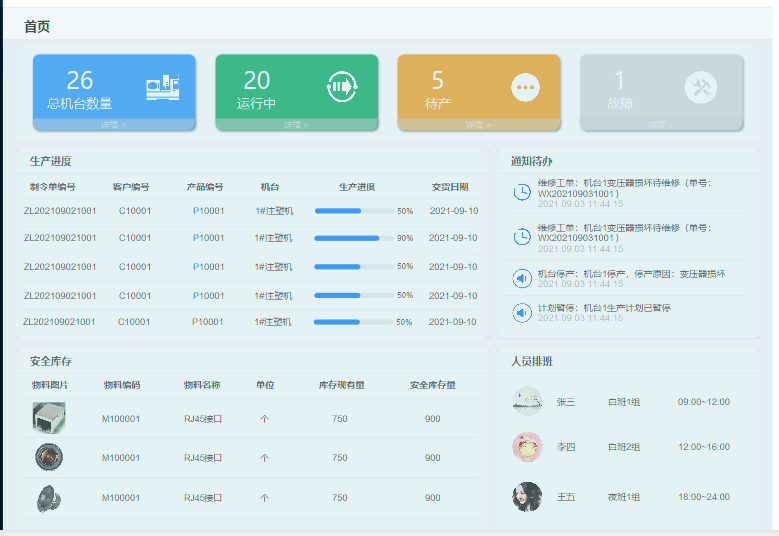Open 详情 on the green 运行中 card

[296, 125]
